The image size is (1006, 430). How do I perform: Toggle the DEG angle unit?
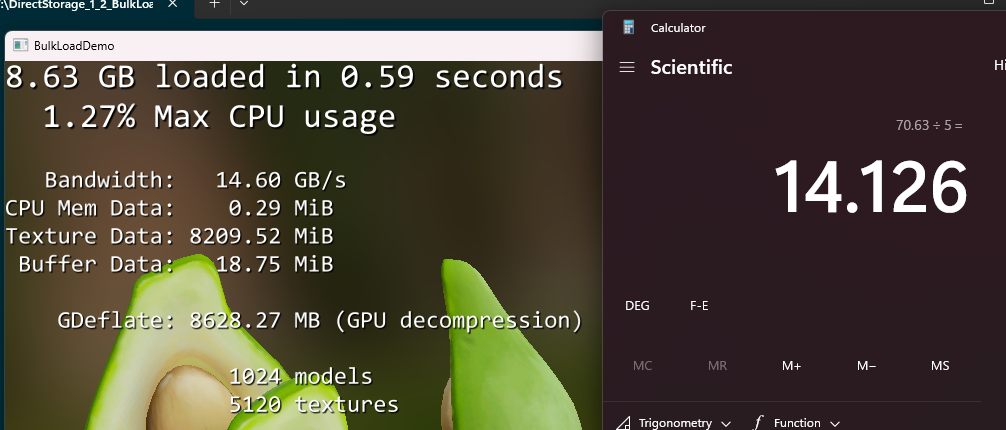[x=637, y=305]
